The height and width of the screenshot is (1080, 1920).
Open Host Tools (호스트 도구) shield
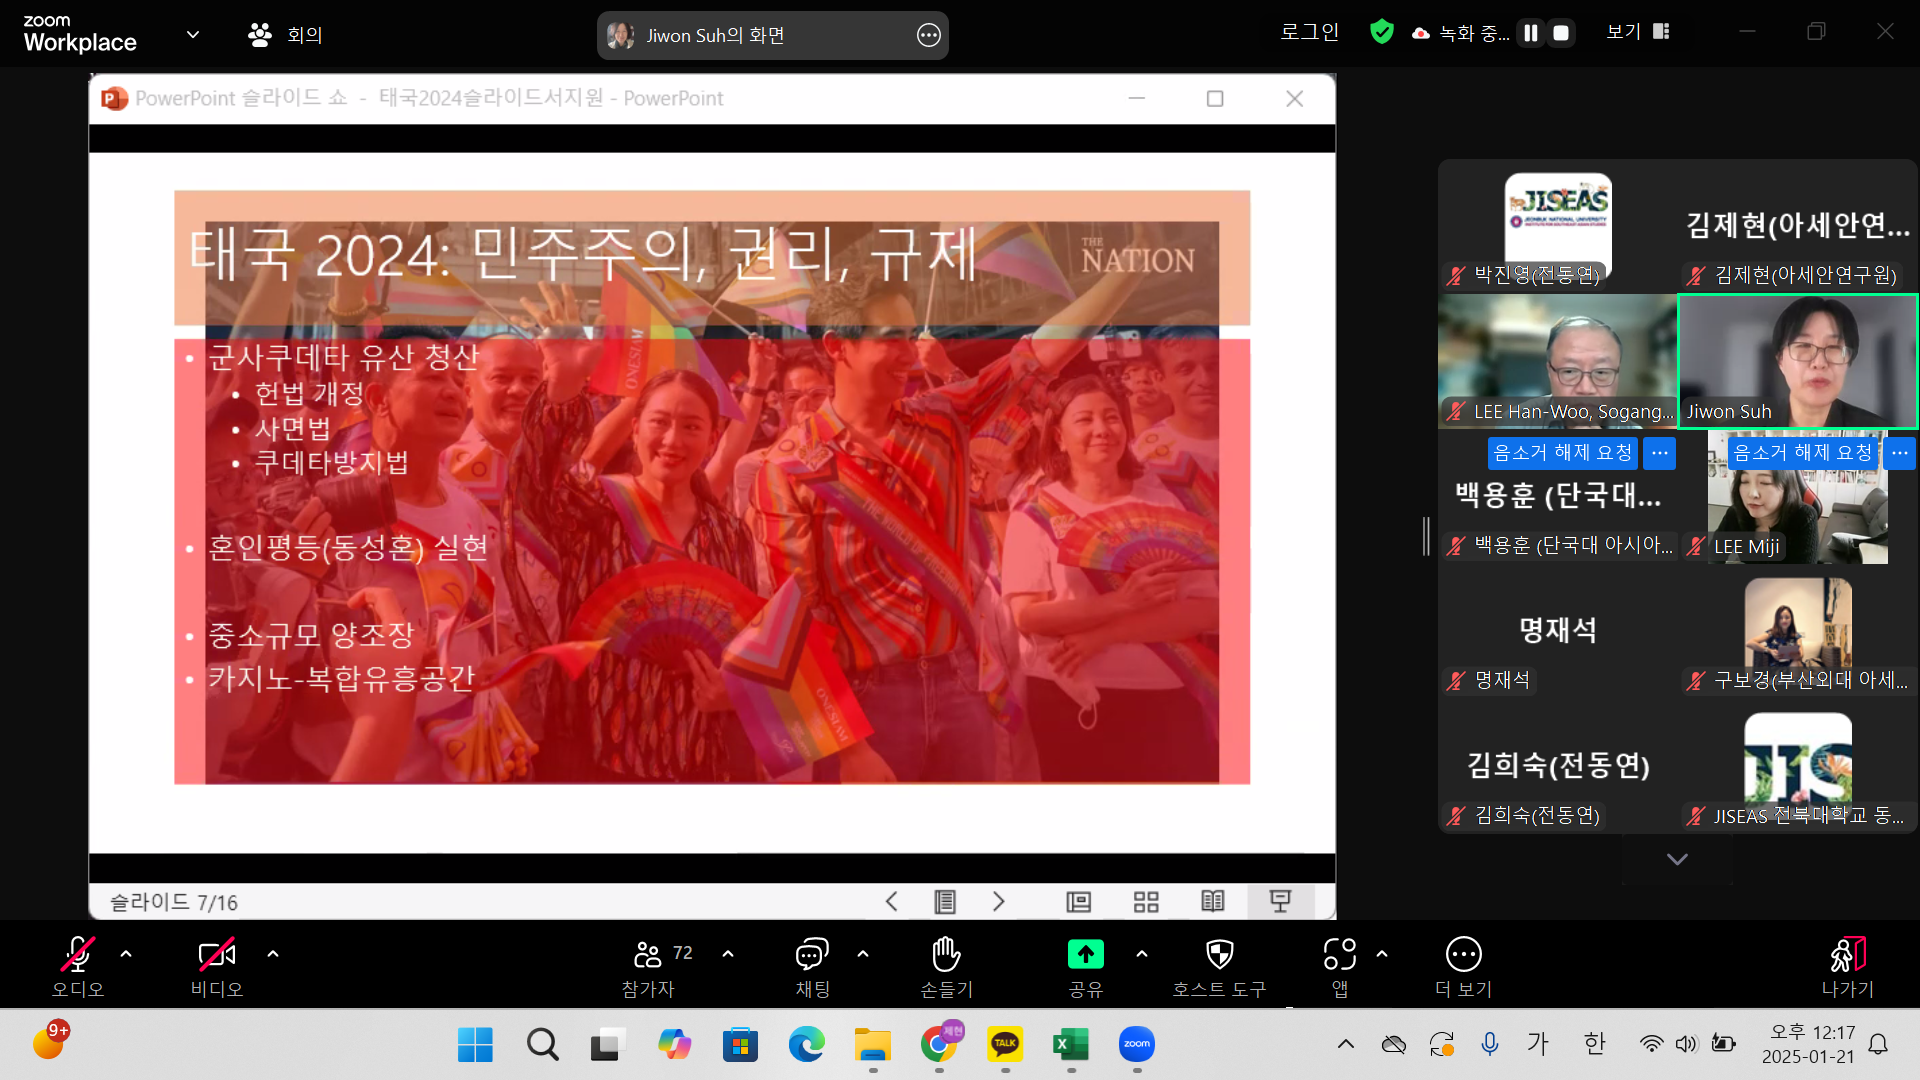tap(1219, 955)
